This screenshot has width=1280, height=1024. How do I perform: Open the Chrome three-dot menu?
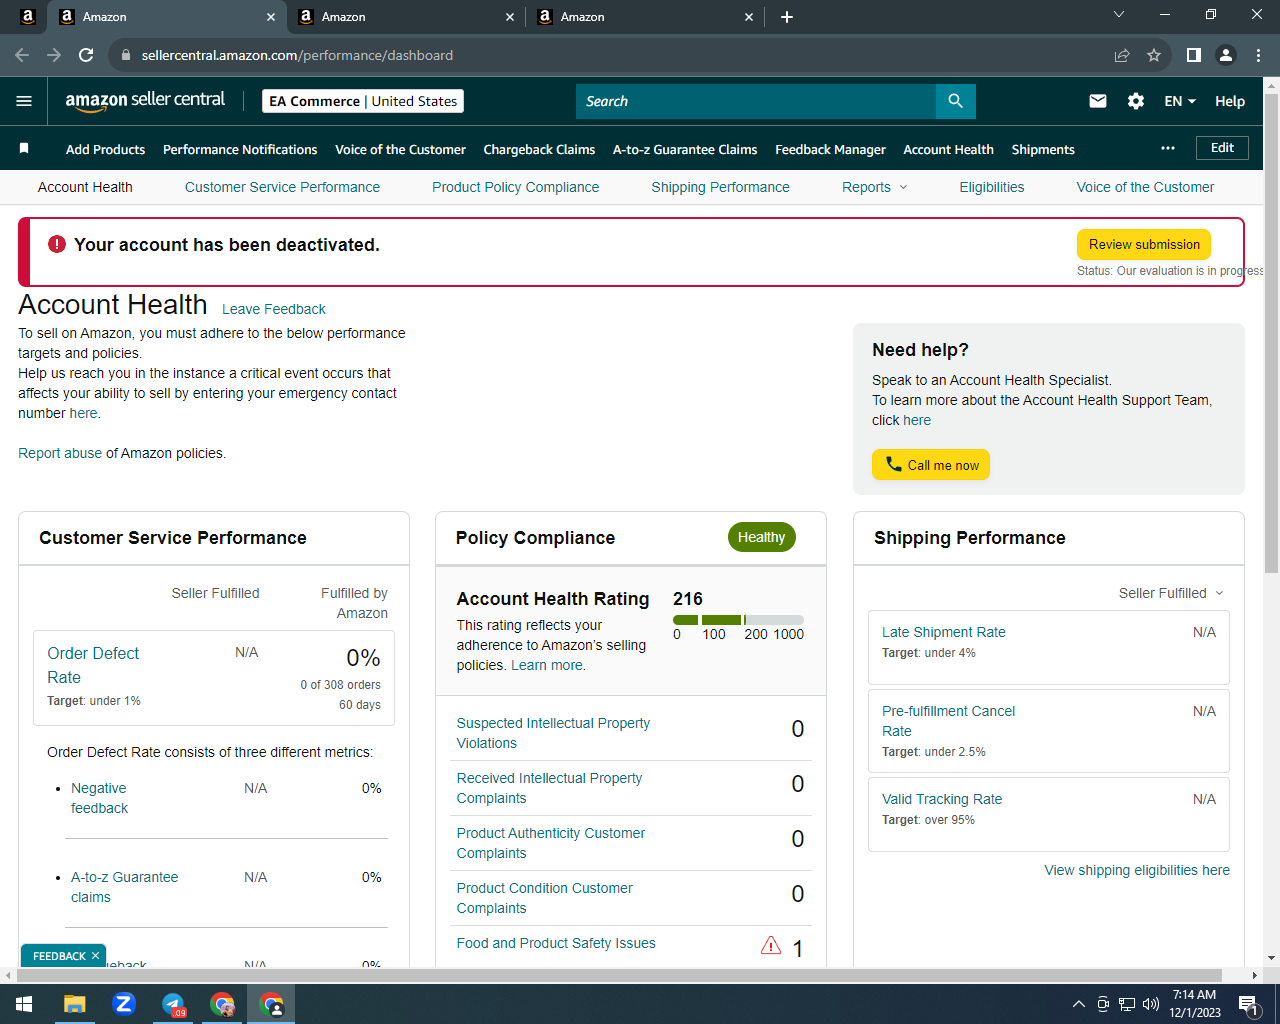point(1258,55)
